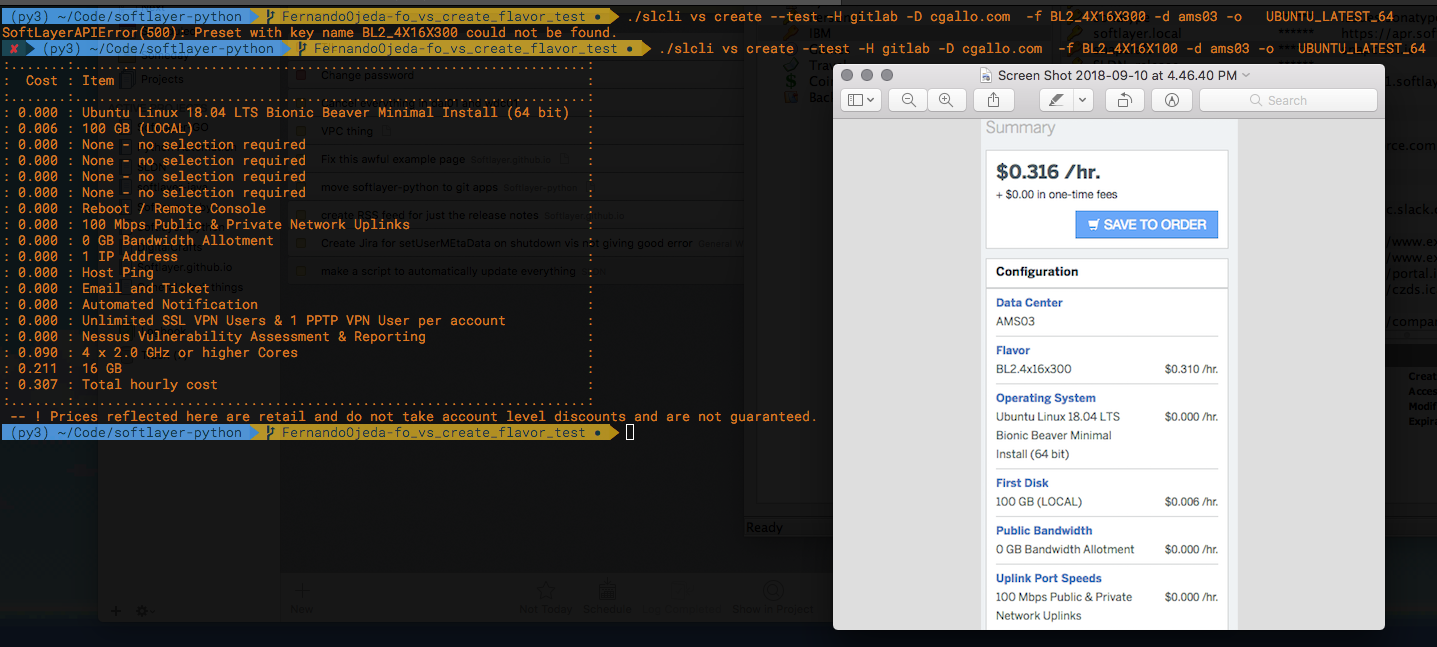The width and height of the screenshot is (1437, 647).
Task: Select the Highlight pen tool in Preview
Action: tap(1056, 100)
